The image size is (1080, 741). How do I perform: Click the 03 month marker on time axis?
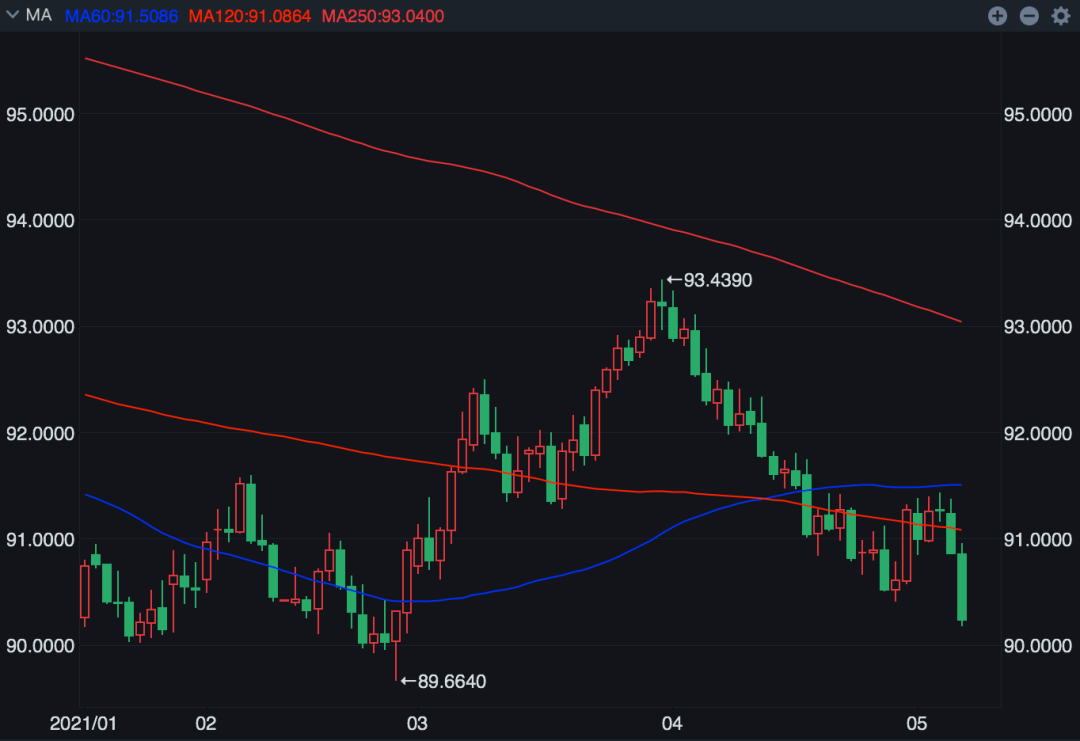click(417, 722)
